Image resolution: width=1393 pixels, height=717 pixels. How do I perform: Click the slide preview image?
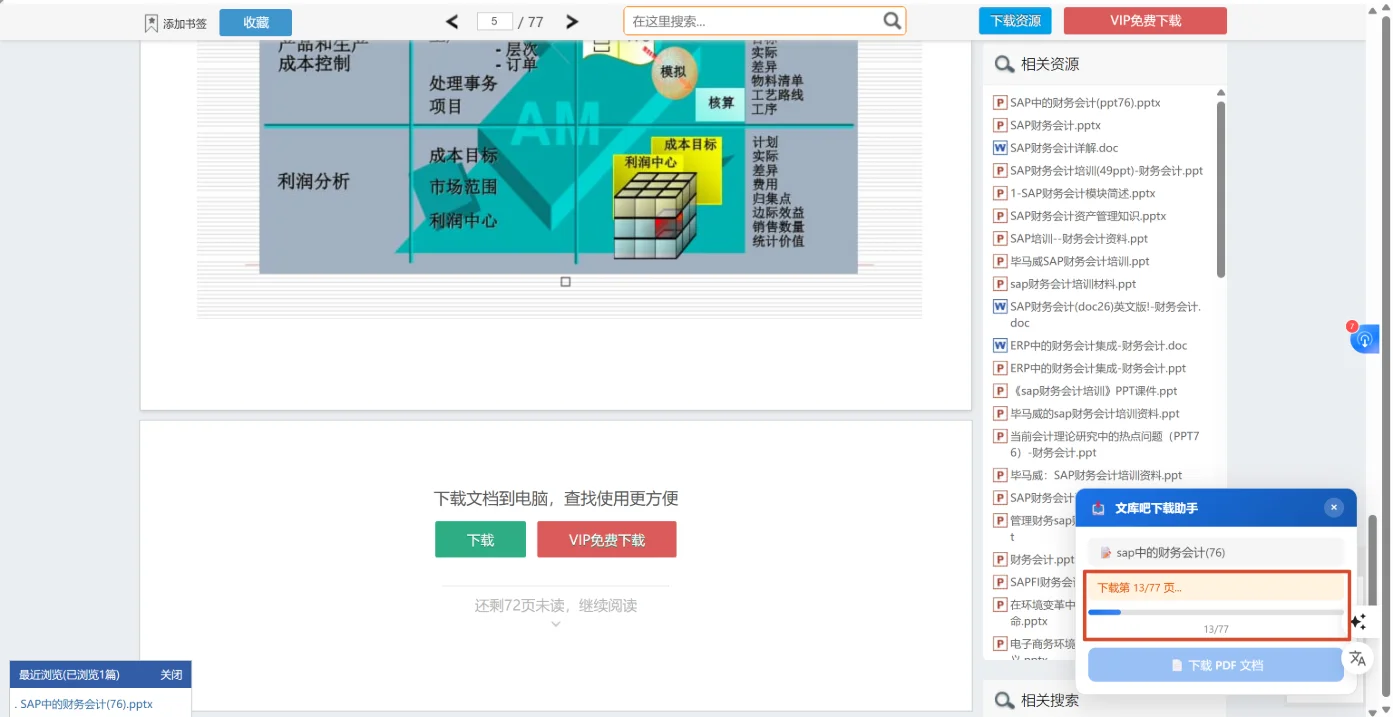tap(558, 157)
